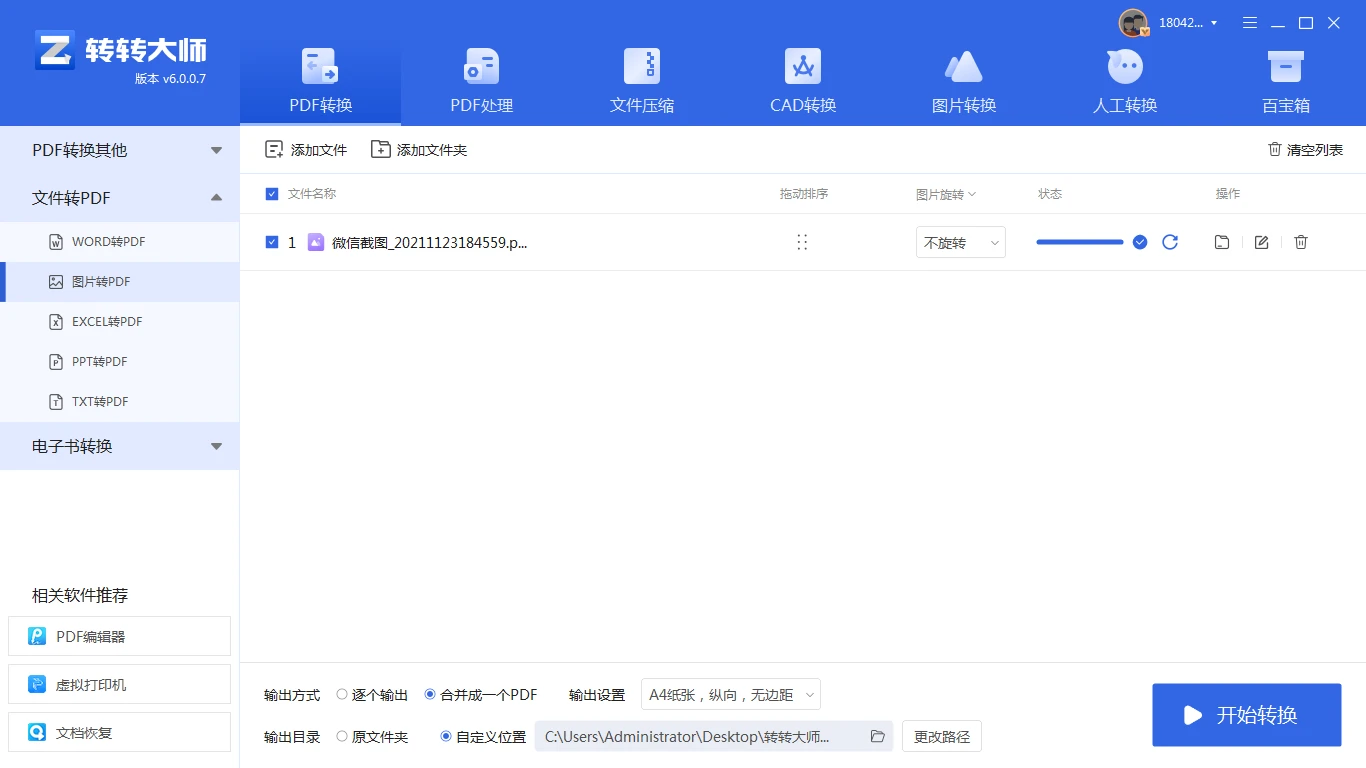Screen dimensions: 1366x768
Task: Select the CAD转换 tool
Action: (x=802, y=80)
